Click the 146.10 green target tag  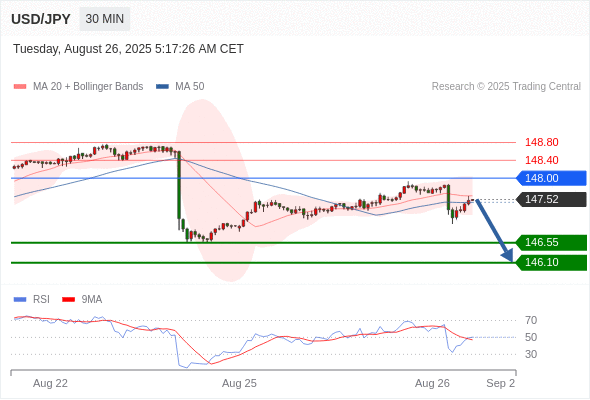pyautogui.click(x=551, y=262)
